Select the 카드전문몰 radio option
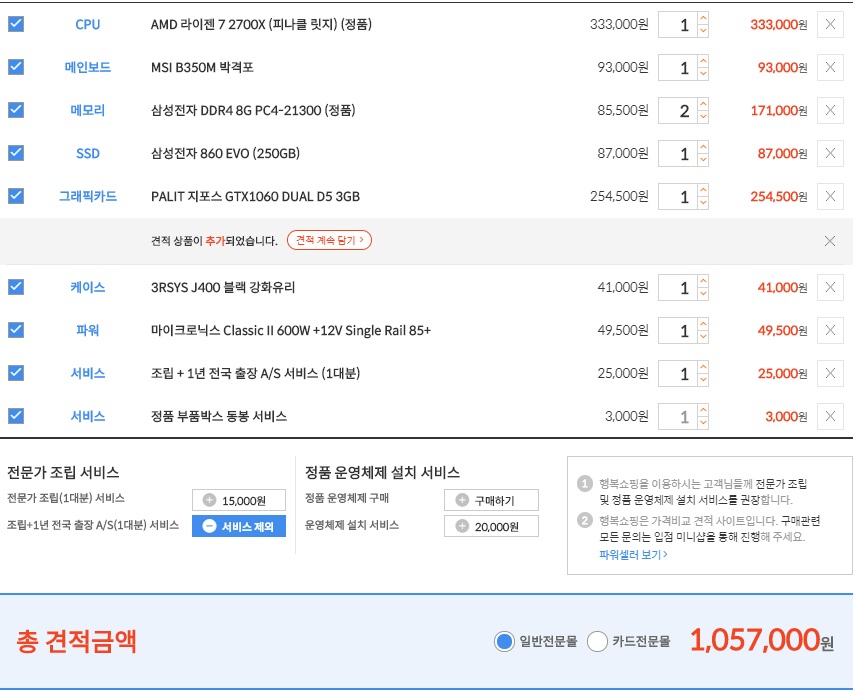This screenshot has width=856, height=691. (x=597, y=641)
